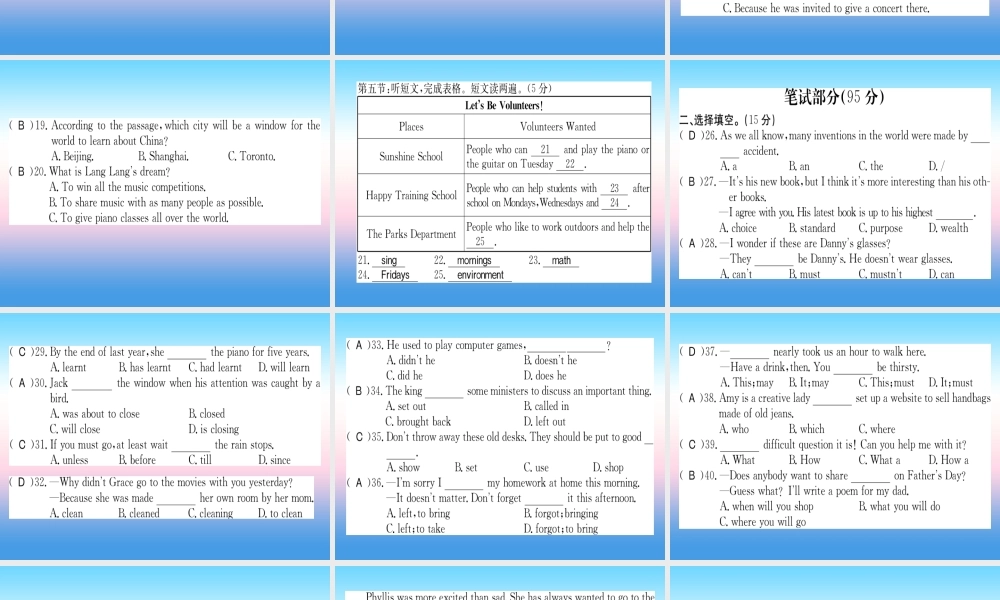Open the top-right slide with concert answer C
Screen dimensions: 1000x600
835,27
